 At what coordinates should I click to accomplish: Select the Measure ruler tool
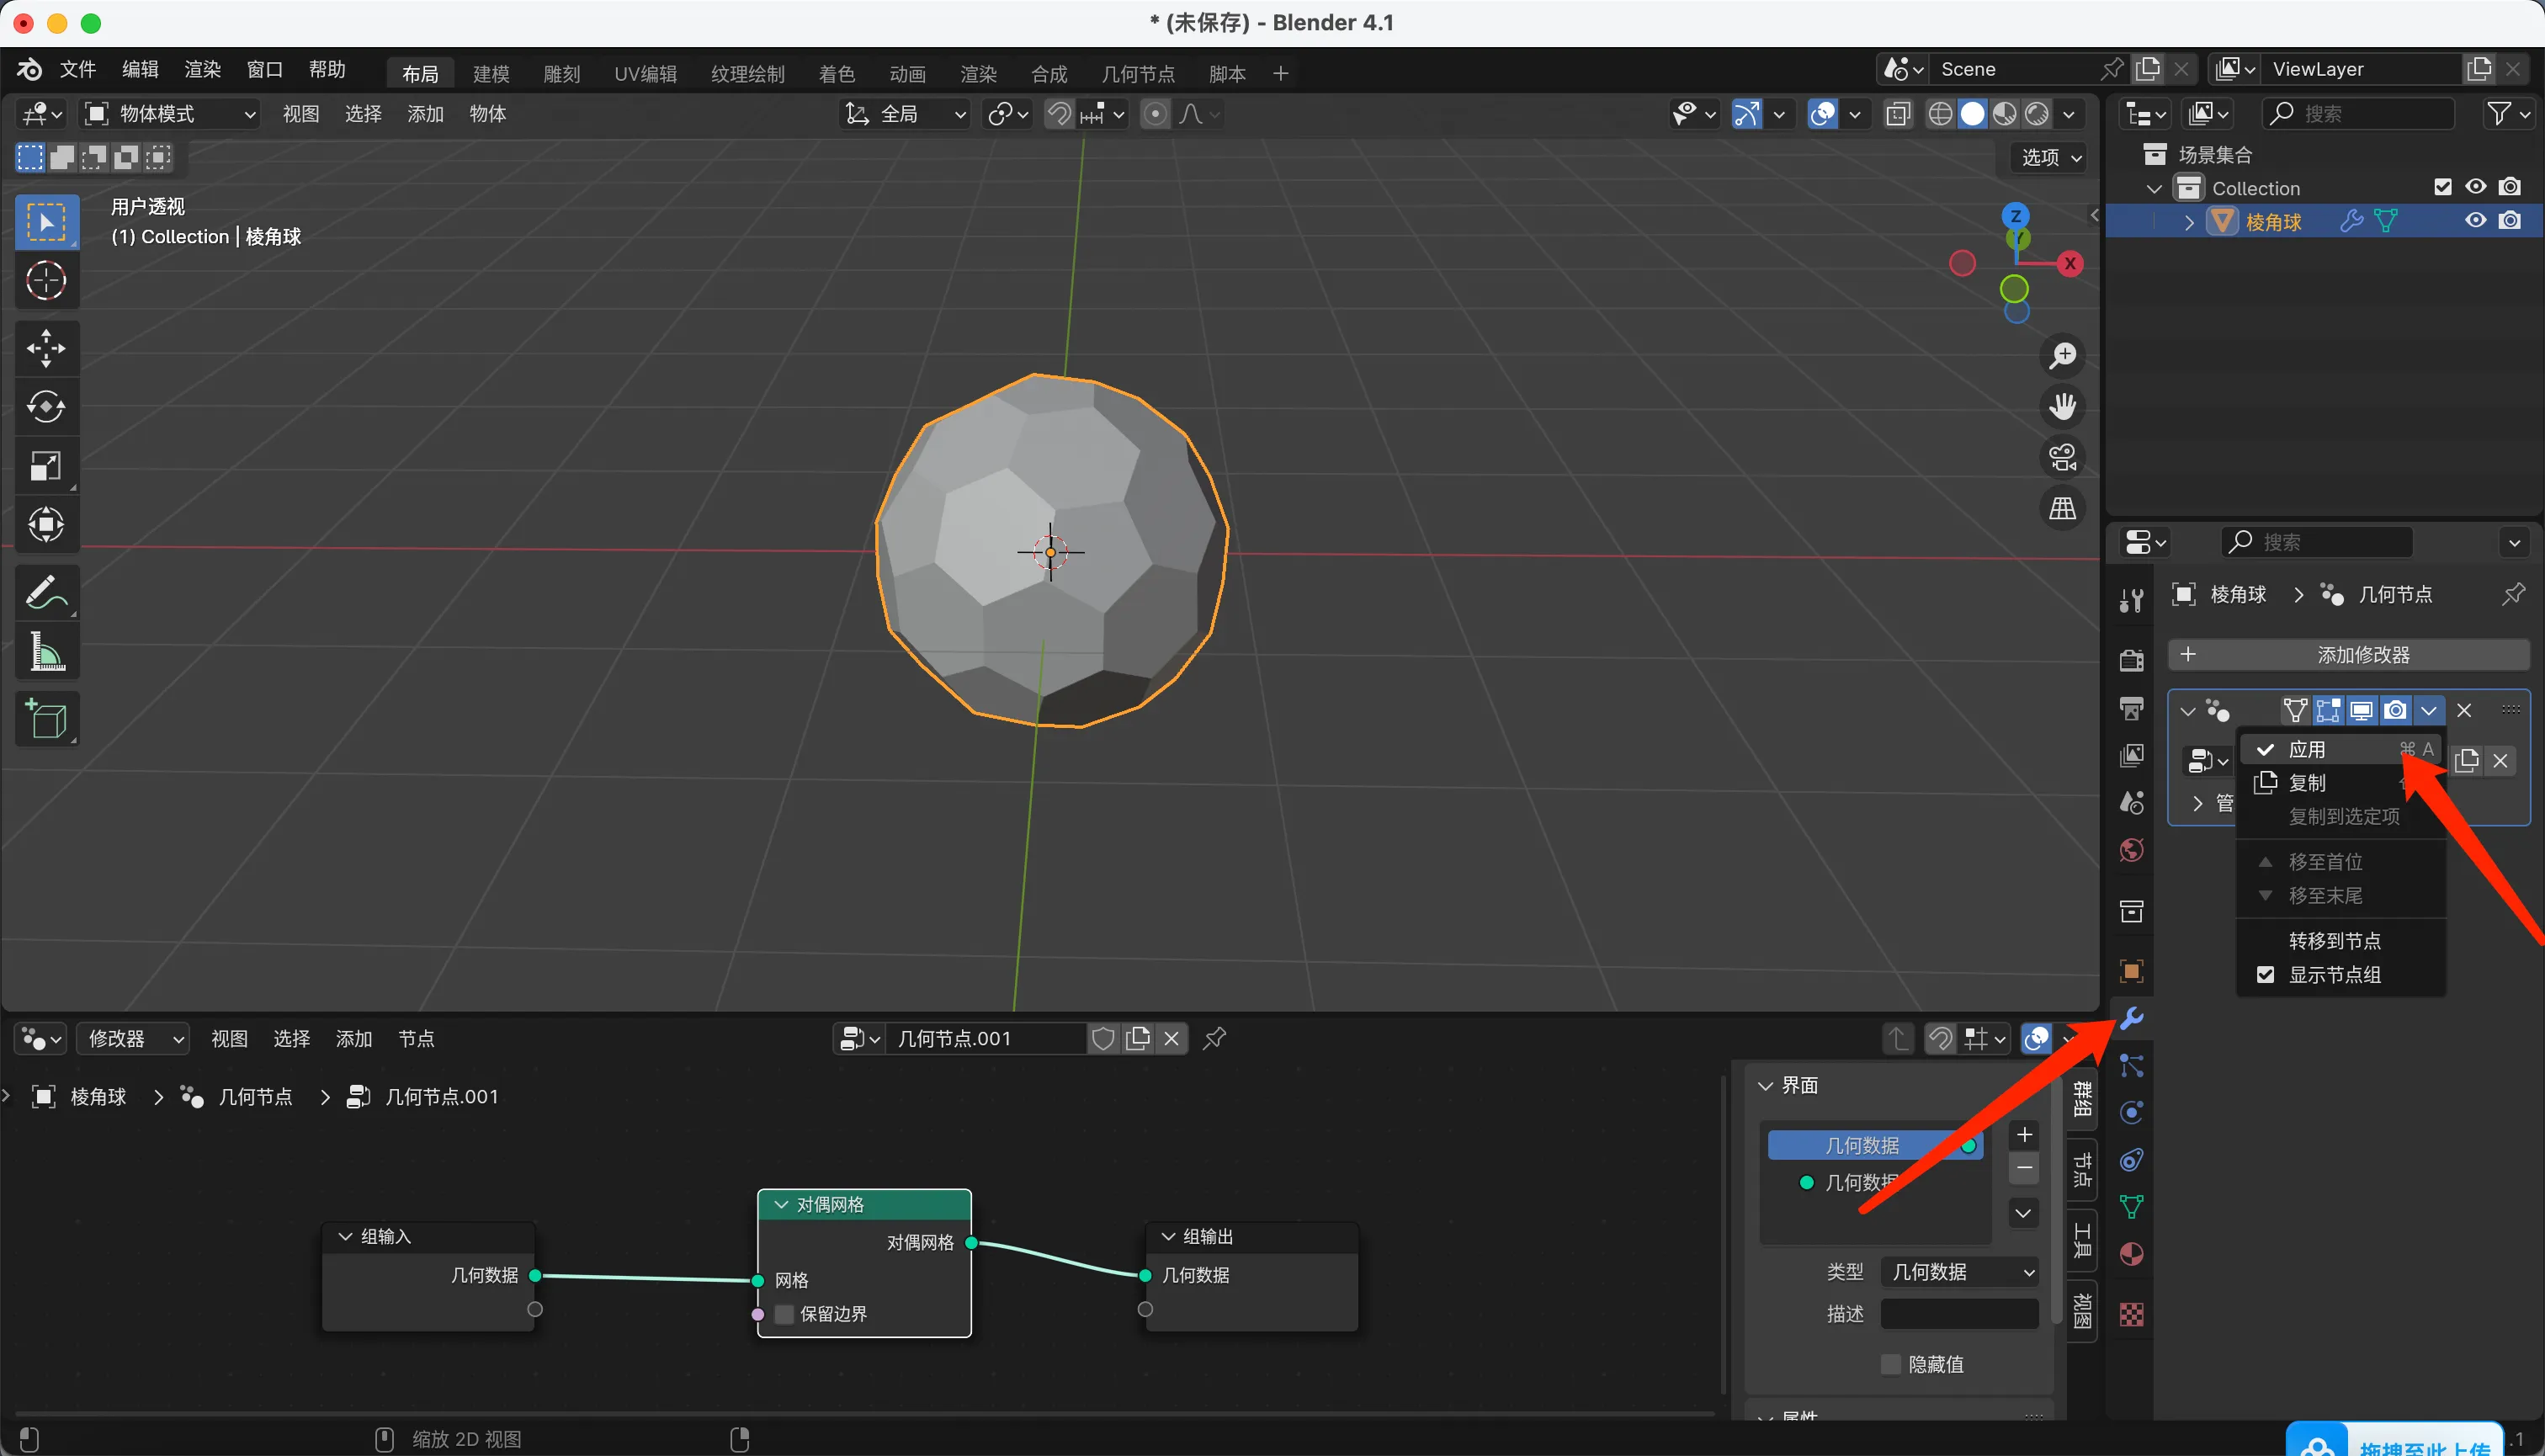click(46, 652)
